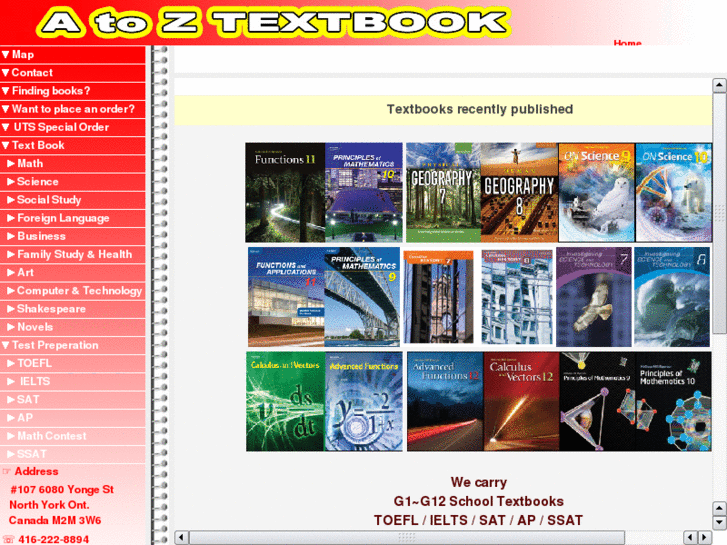Collapse the Text Book section
Screen dimensions: 727x545
coord(73,145)
